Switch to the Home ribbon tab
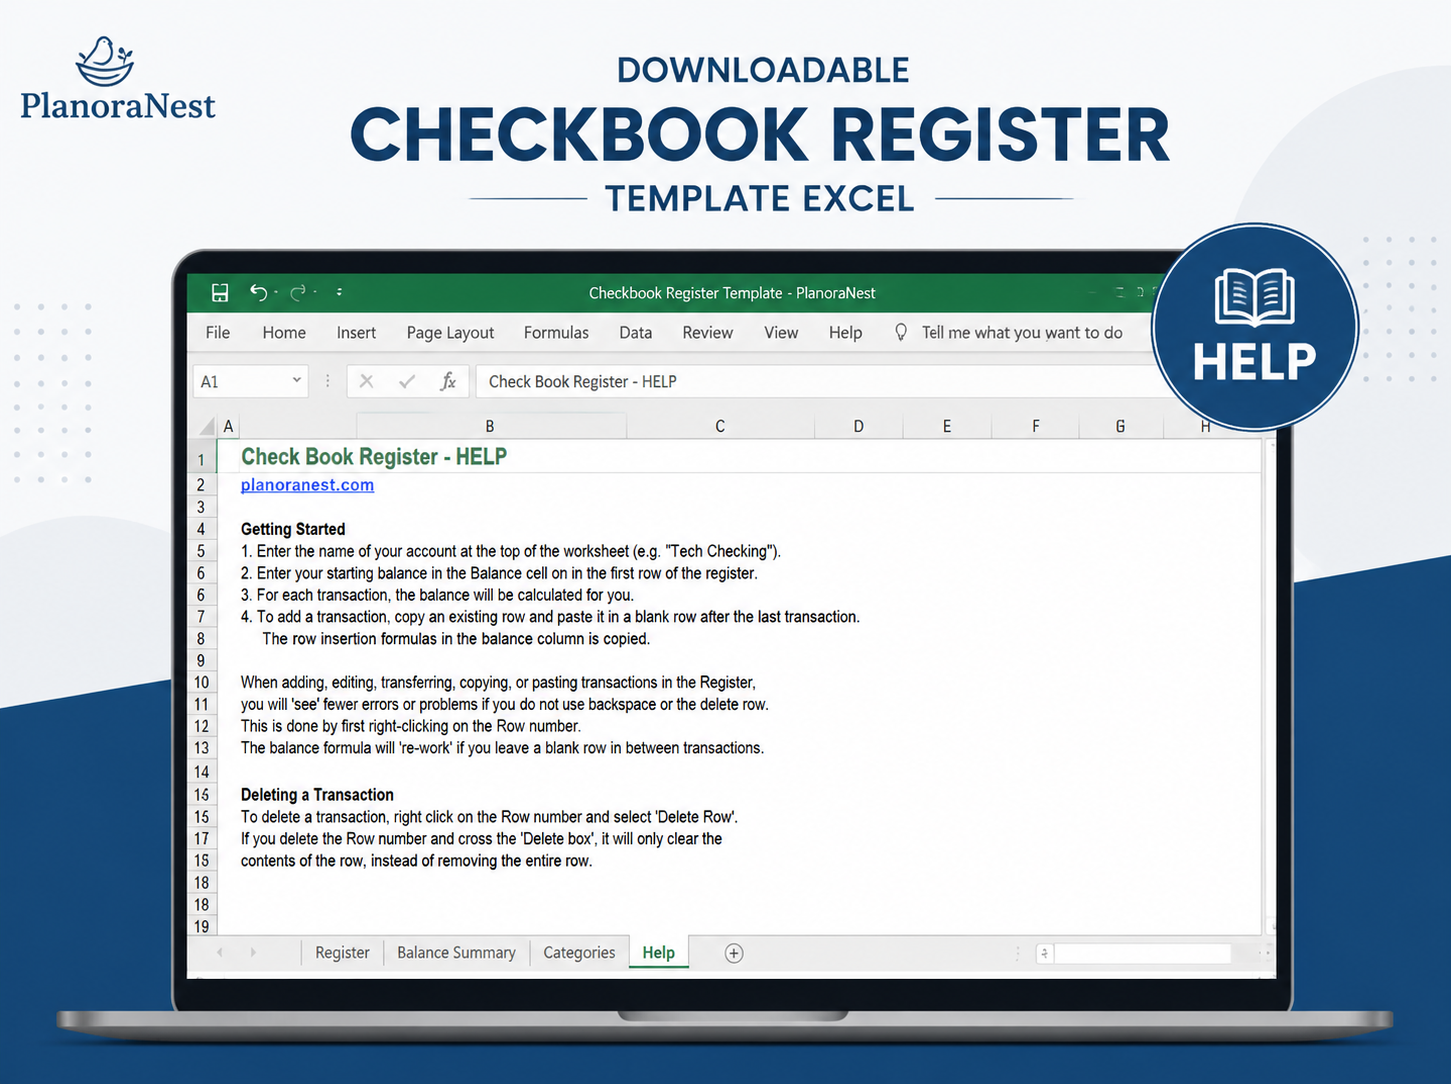Viewport: 1451px width, 1084px height. [284, 333]
